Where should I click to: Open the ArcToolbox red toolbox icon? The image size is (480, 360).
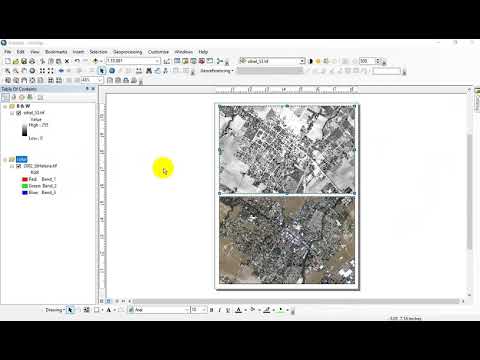[x=202, y=61]
